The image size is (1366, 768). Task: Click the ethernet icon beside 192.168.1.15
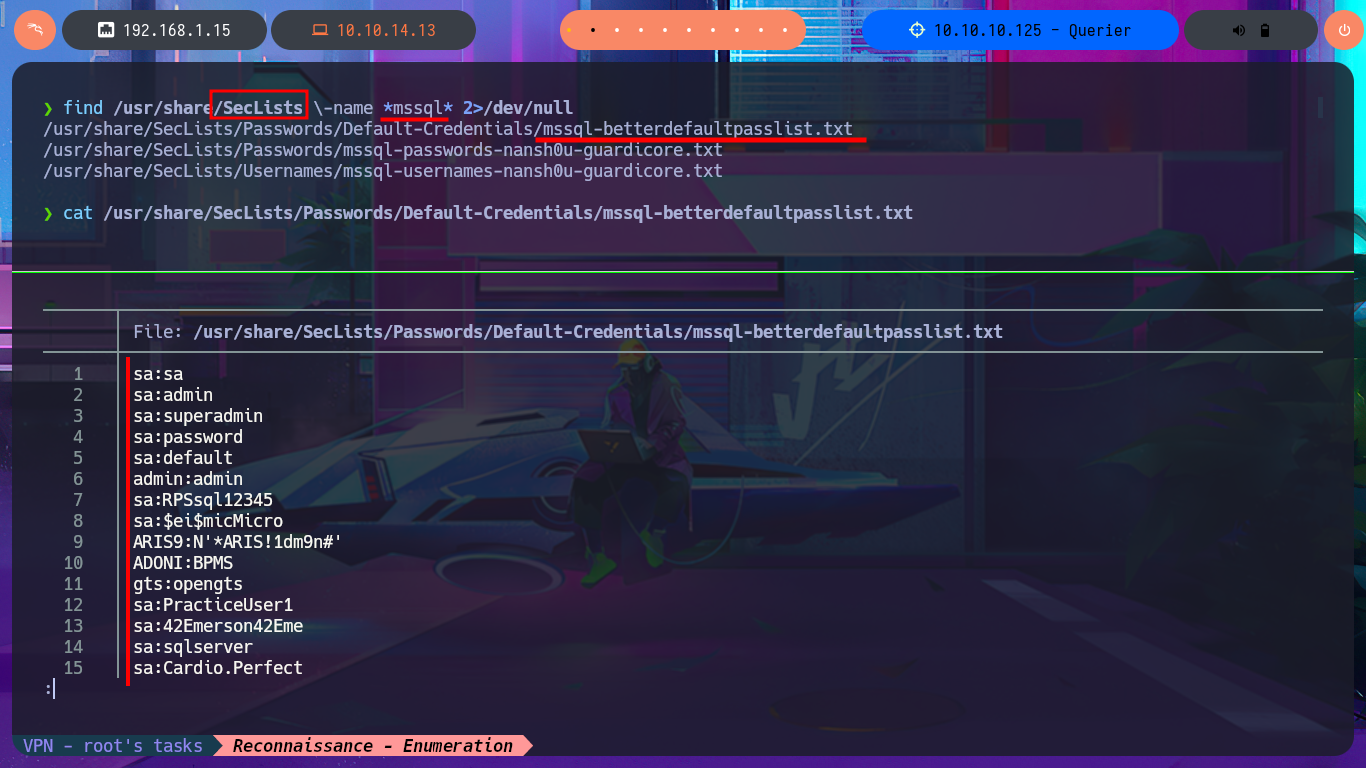pyautogui.click(x=105, y=30)
